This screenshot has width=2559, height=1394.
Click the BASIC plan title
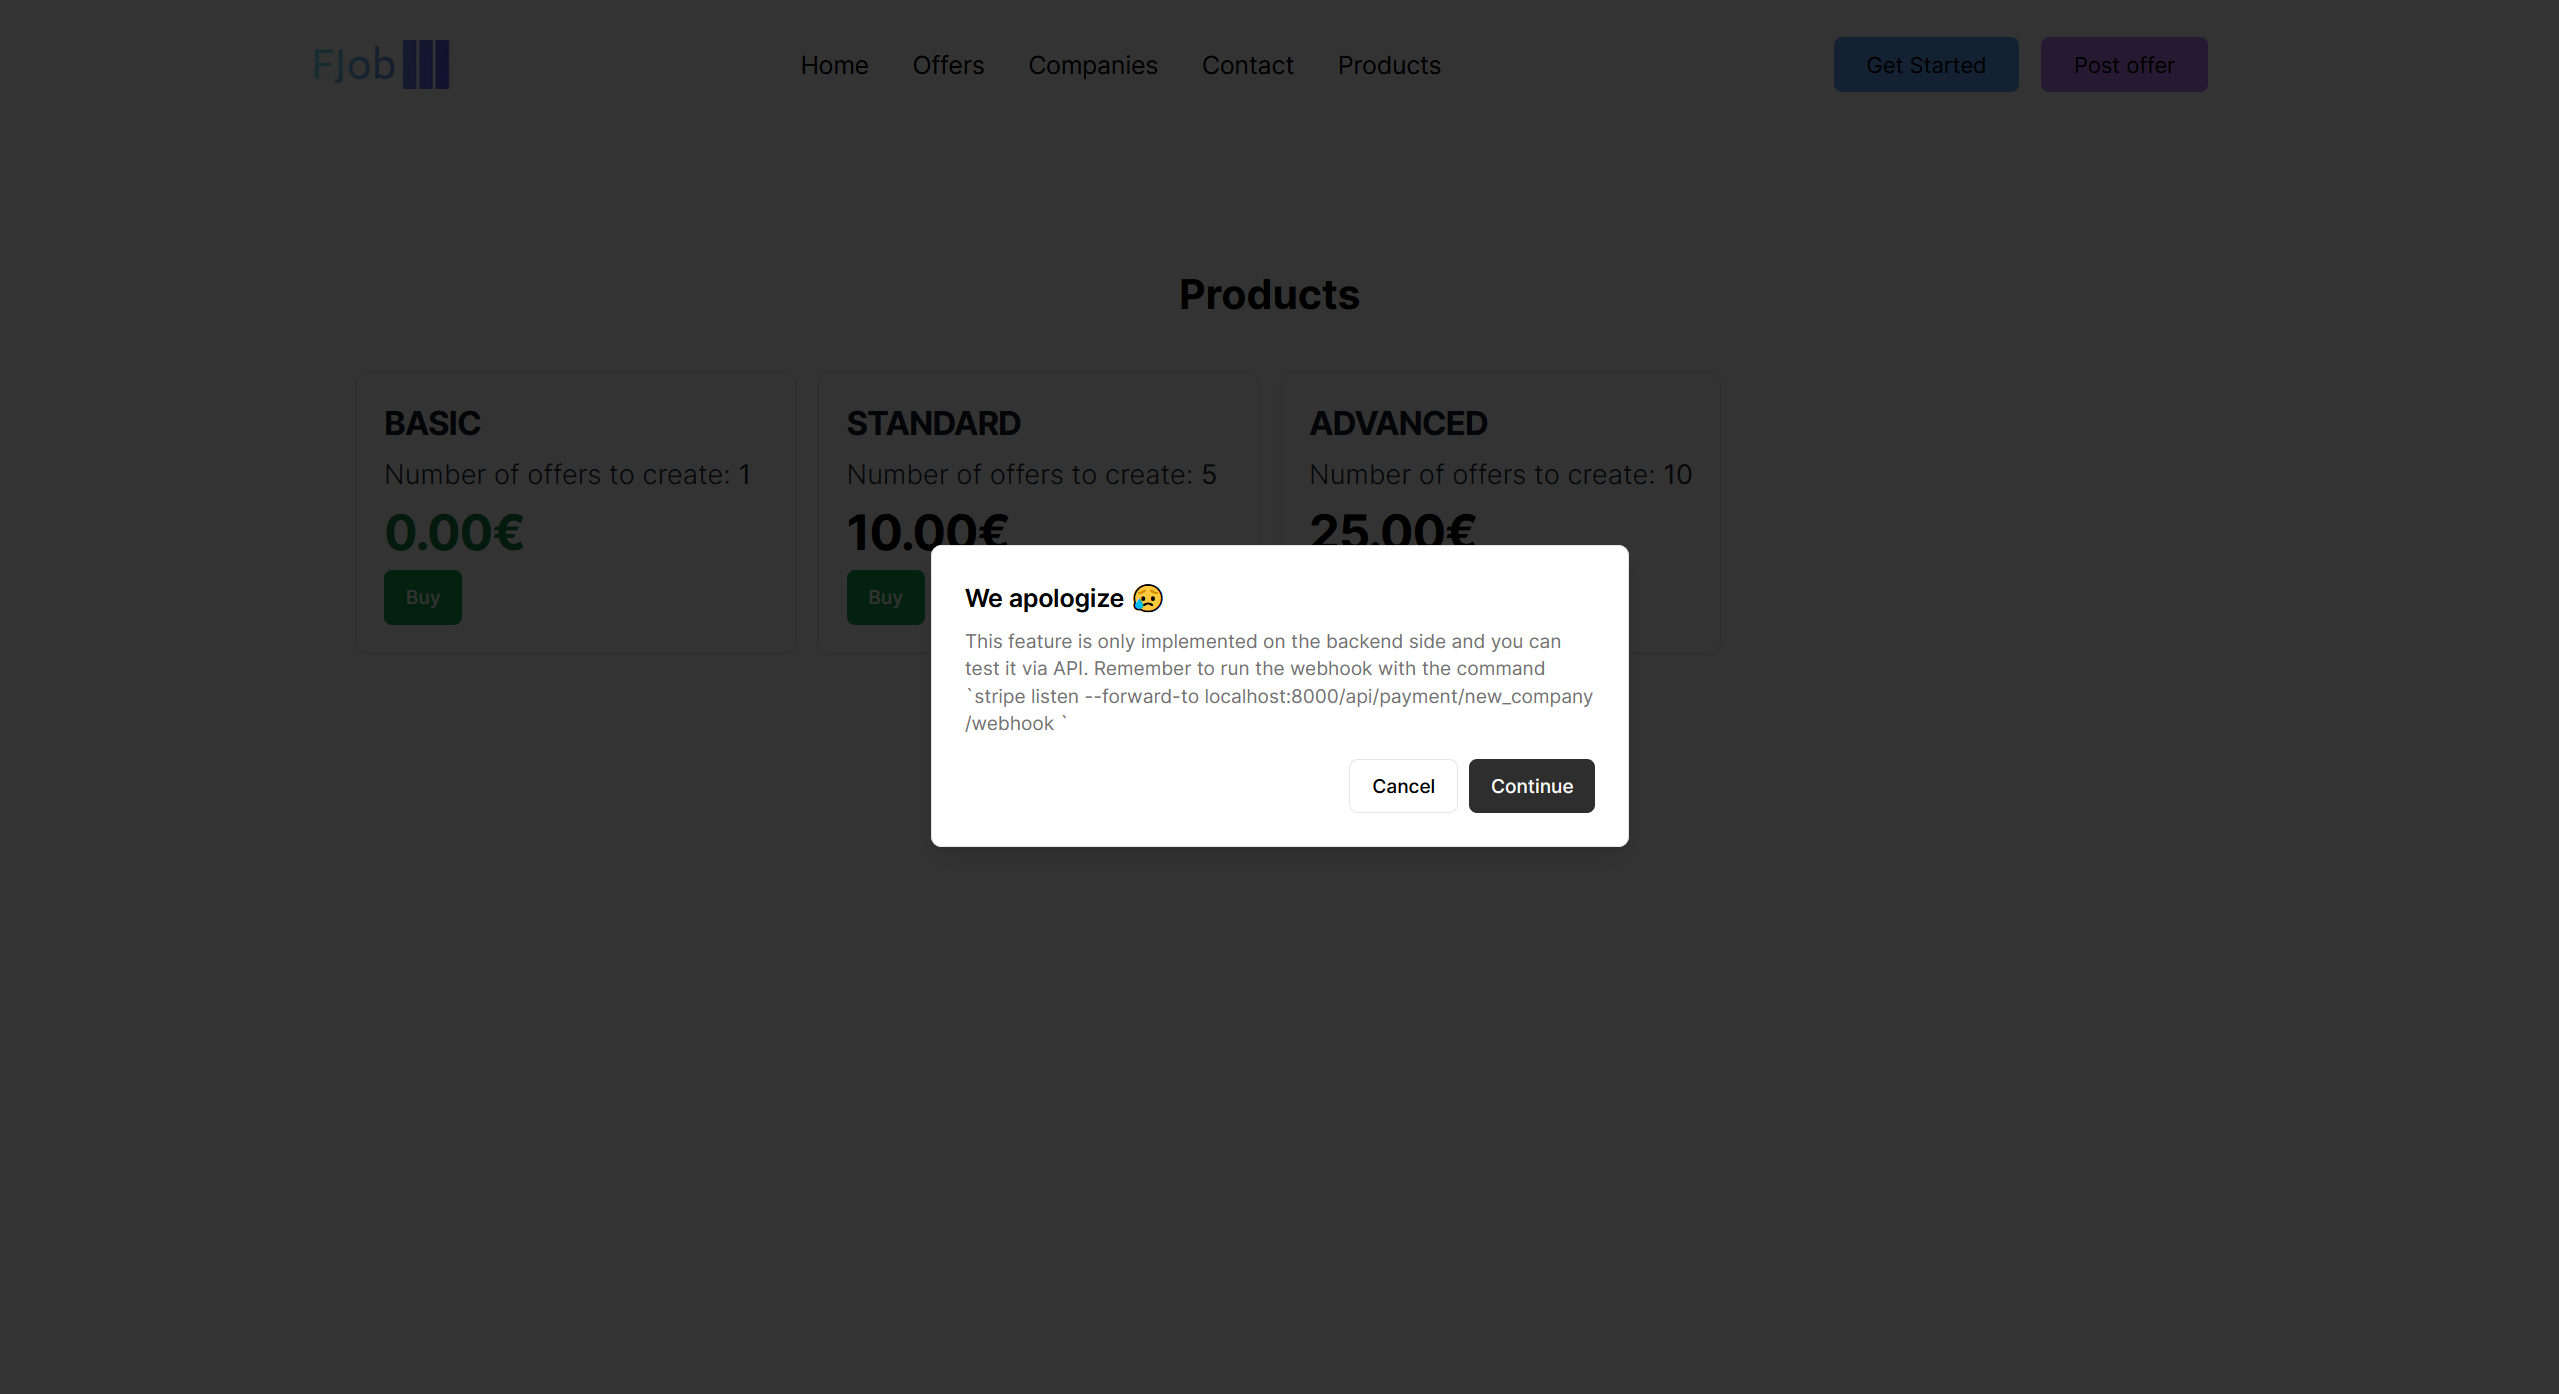[432, 423]
